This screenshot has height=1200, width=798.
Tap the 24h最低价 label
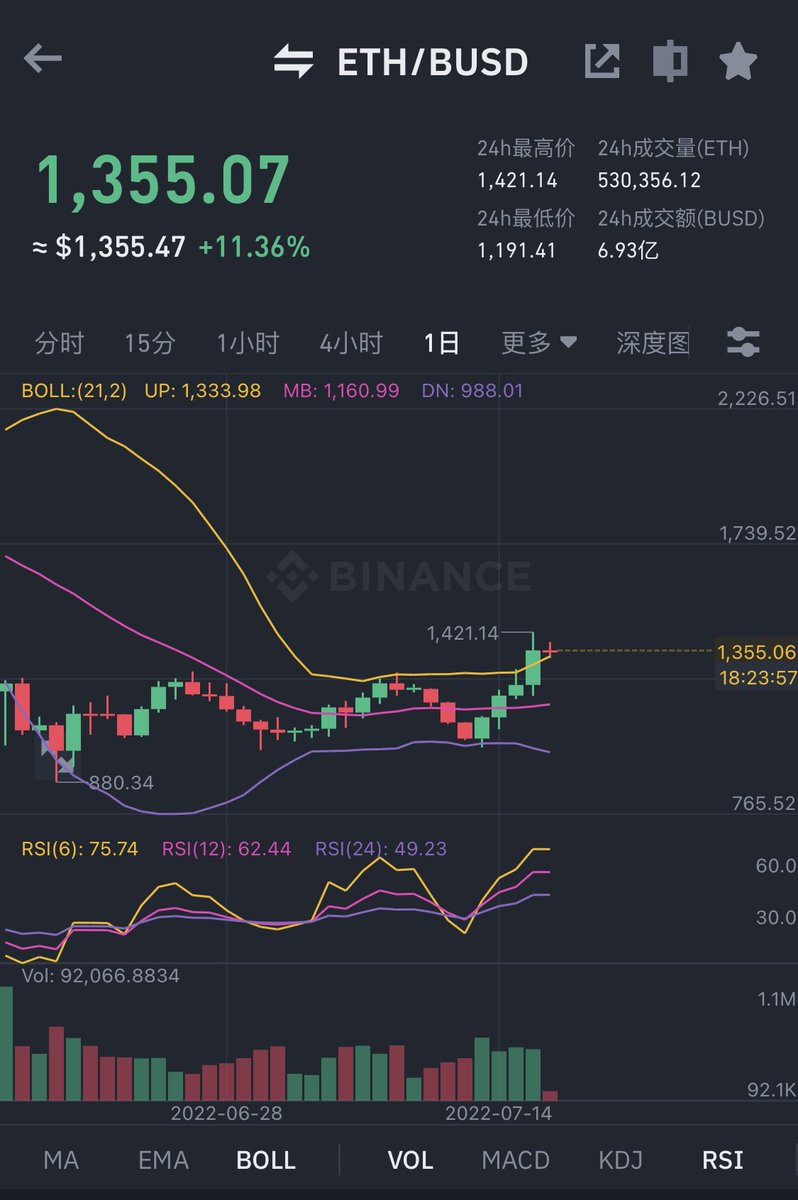click(526, 218)
